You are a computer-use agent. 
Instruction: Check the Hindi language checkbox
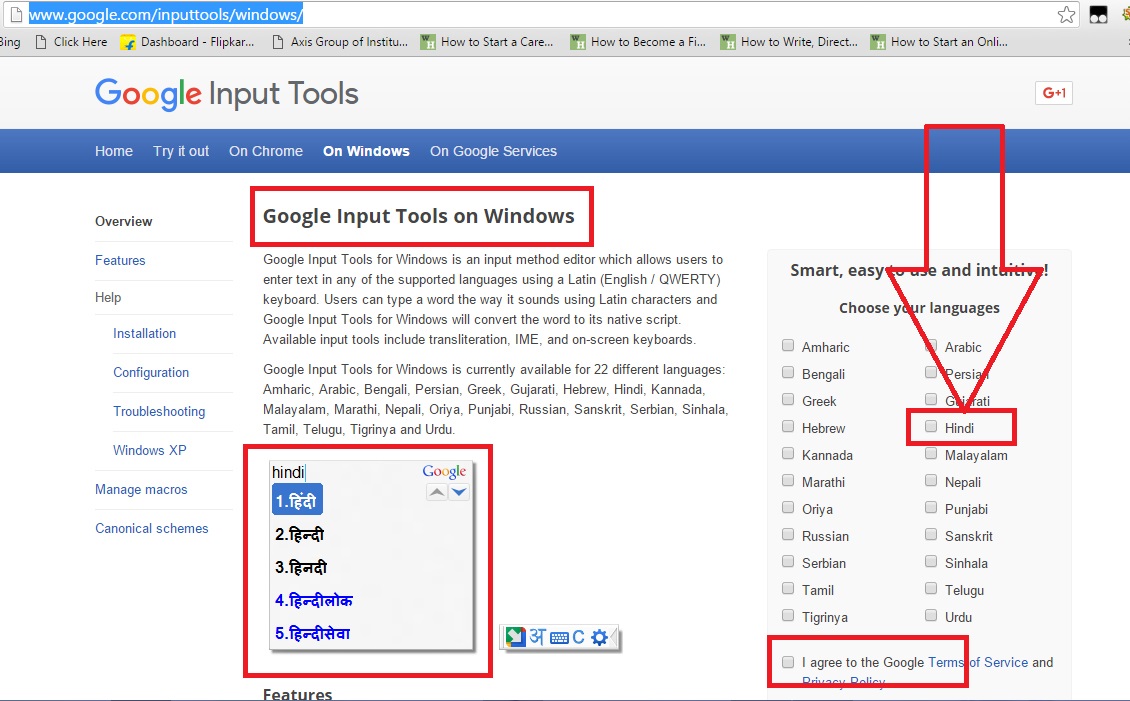[x=931, y=427]
